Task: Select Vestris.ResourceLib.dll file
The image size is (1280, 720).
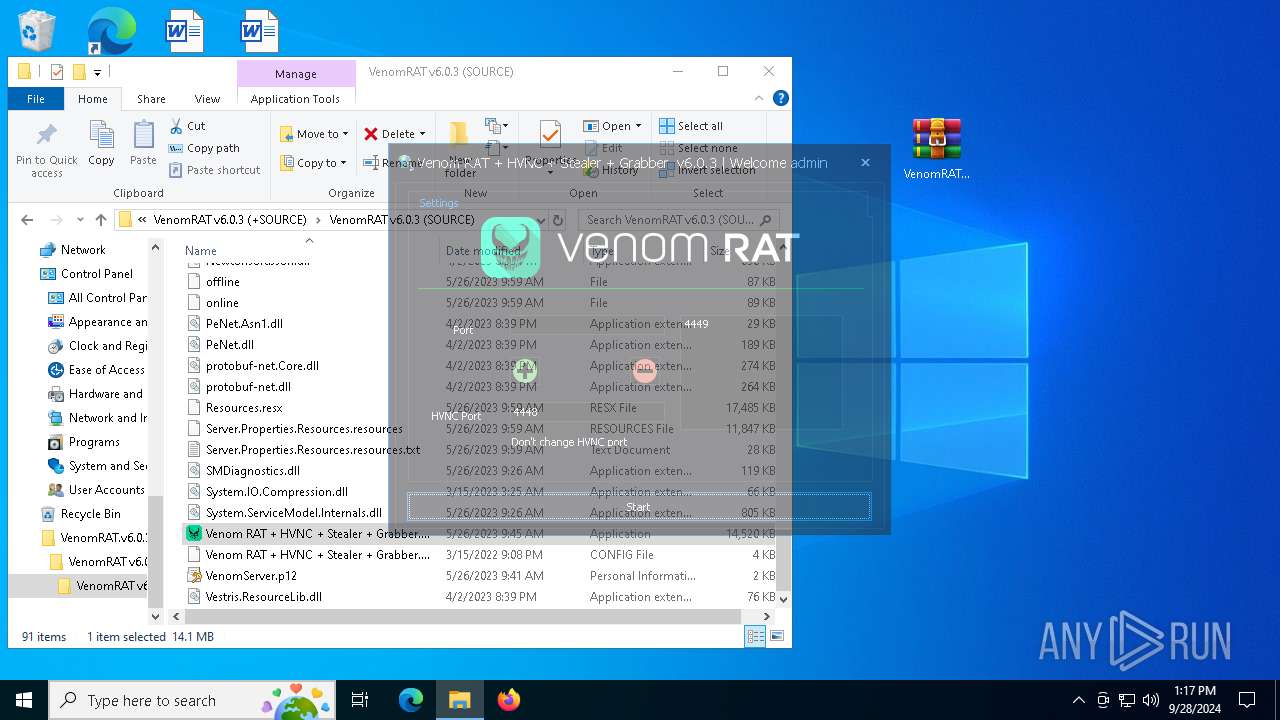Action: point(264,597)
